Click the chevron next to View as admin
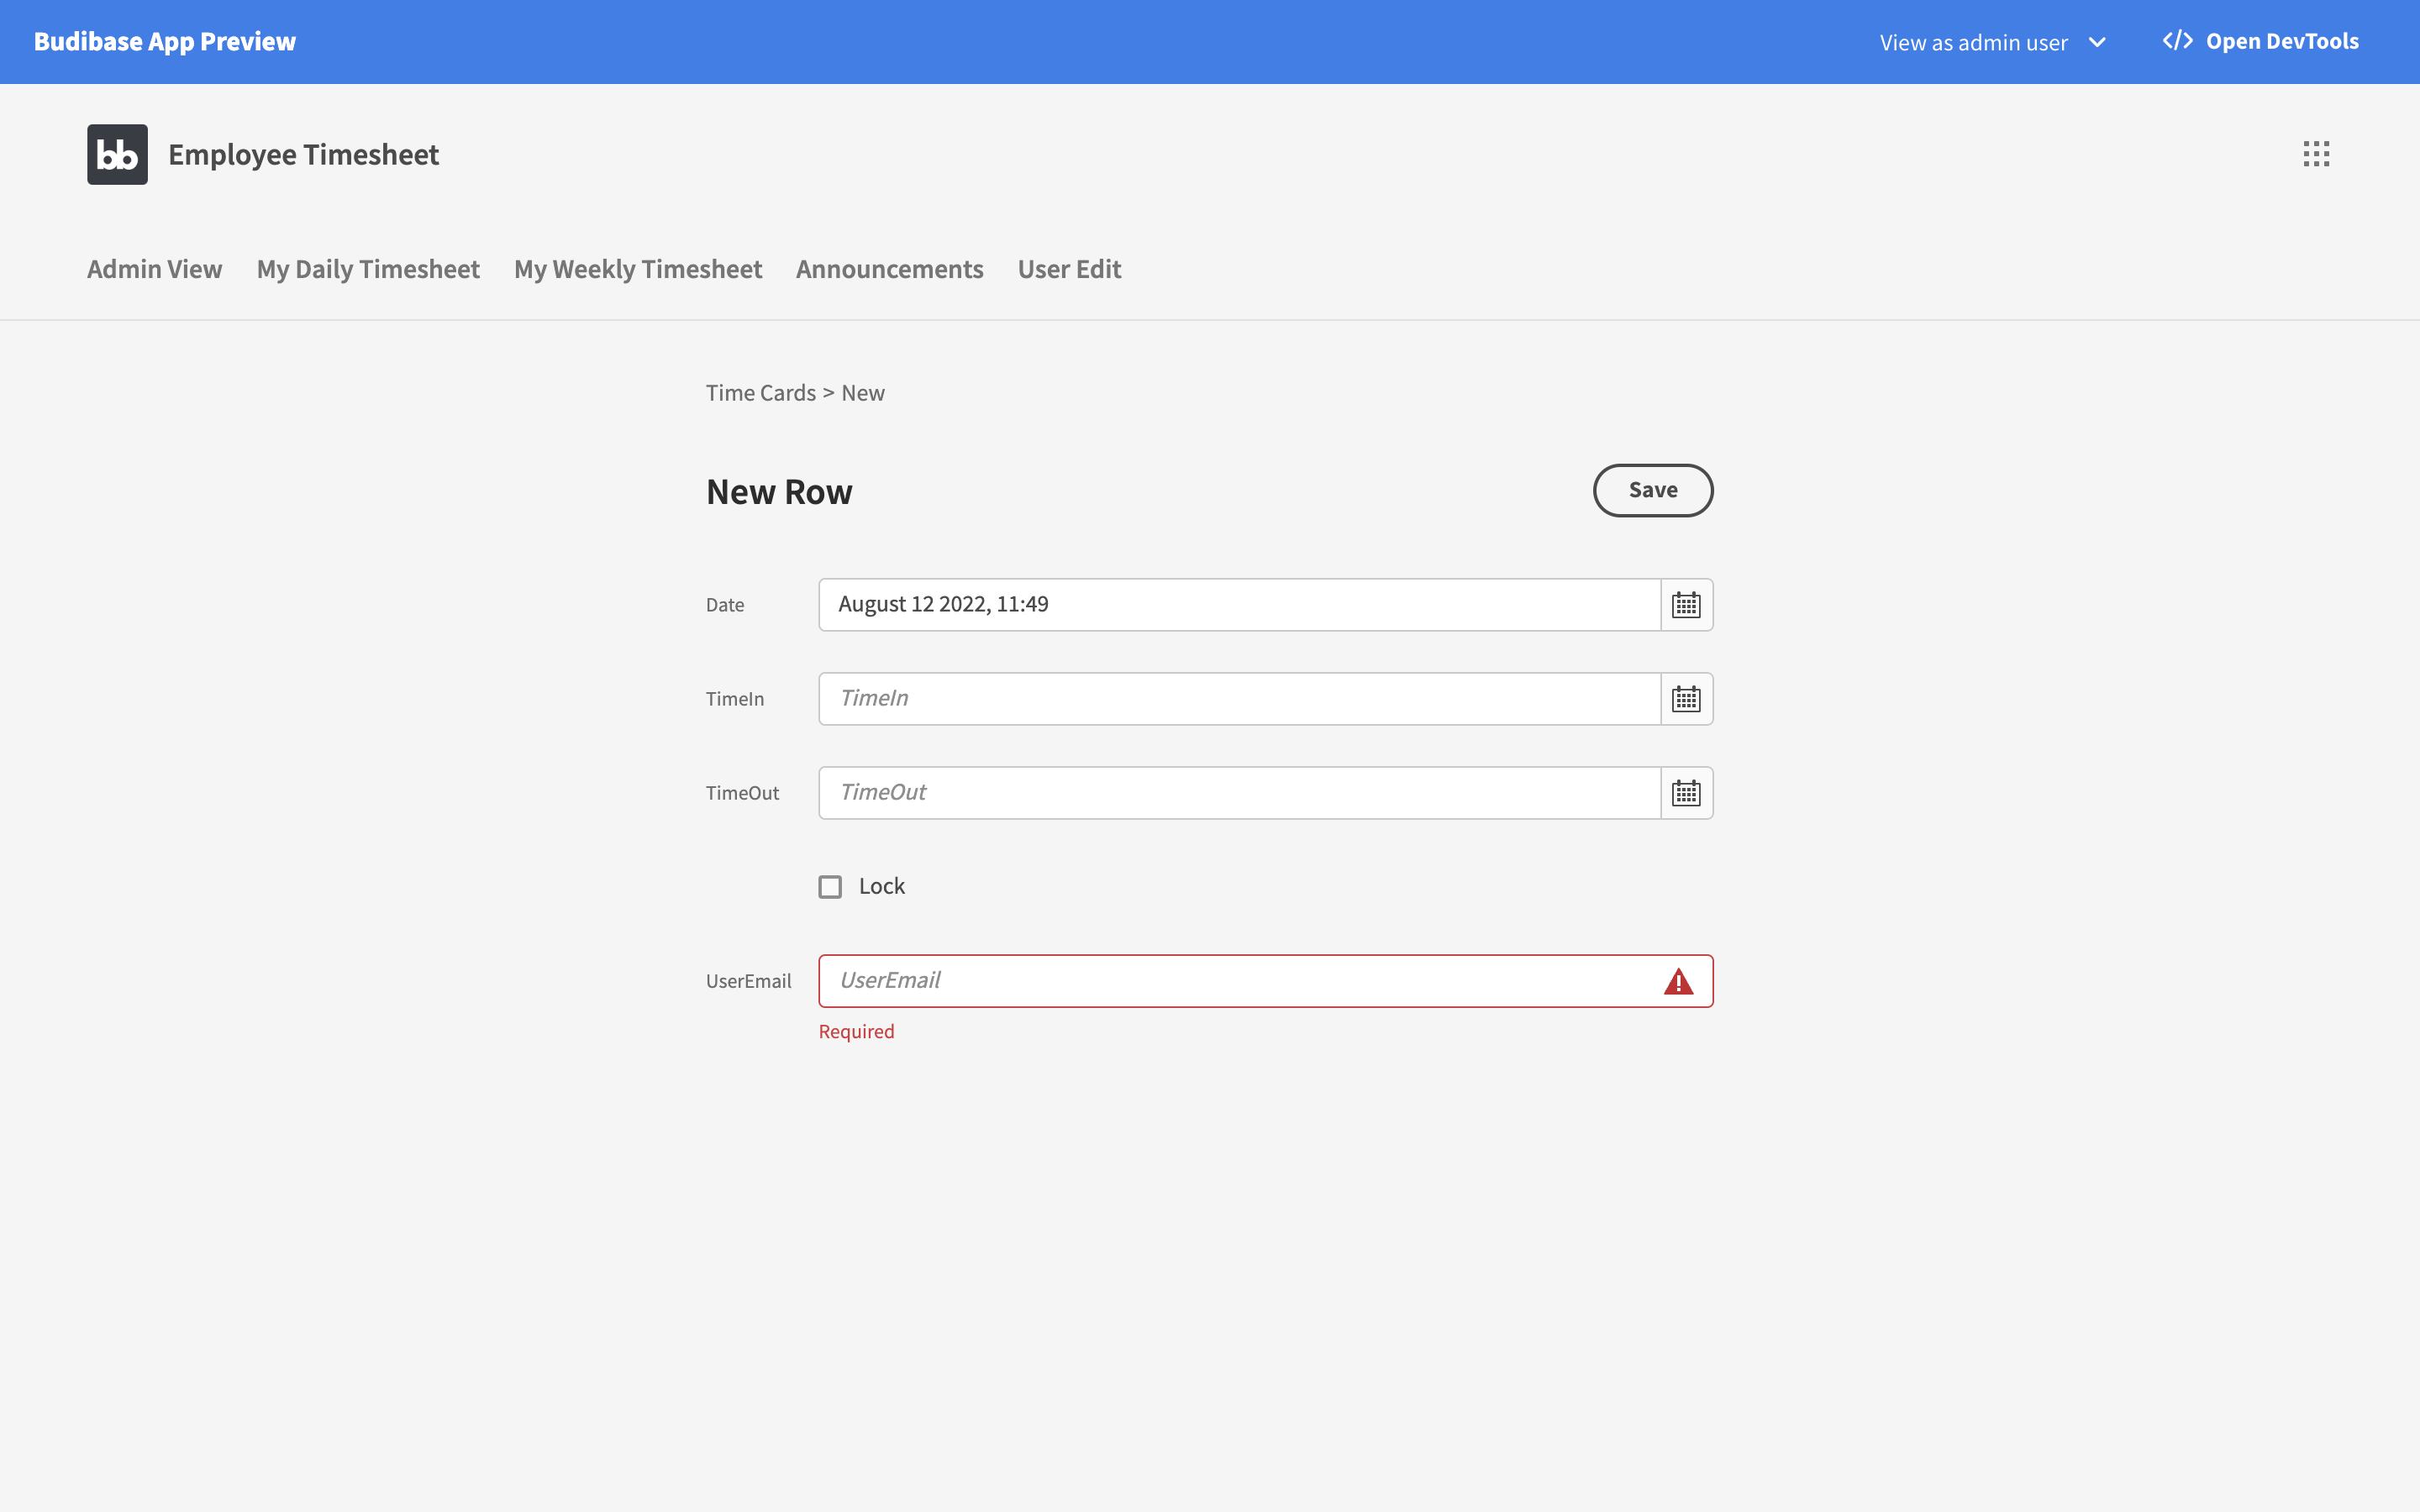The width and height of the screenshot is (2420, 1512). coord(2097,42)
